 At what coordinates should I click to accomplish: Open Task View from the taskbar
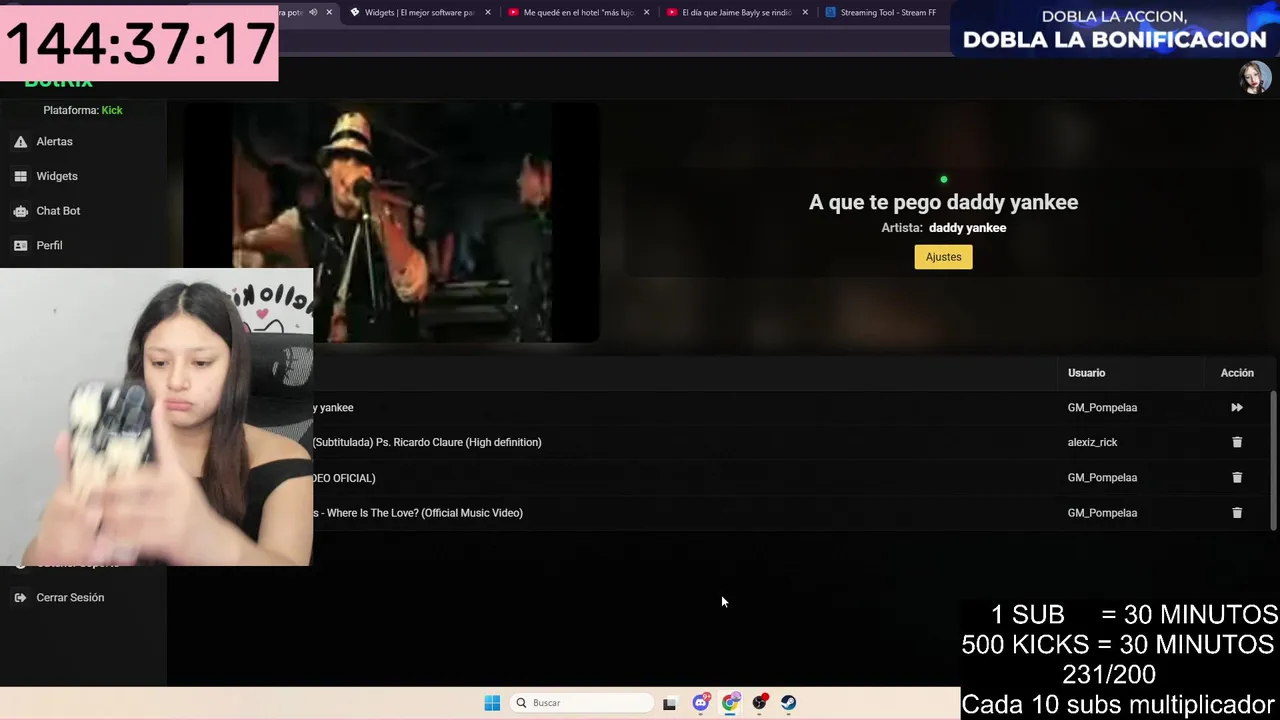click(x=669, y=703)
